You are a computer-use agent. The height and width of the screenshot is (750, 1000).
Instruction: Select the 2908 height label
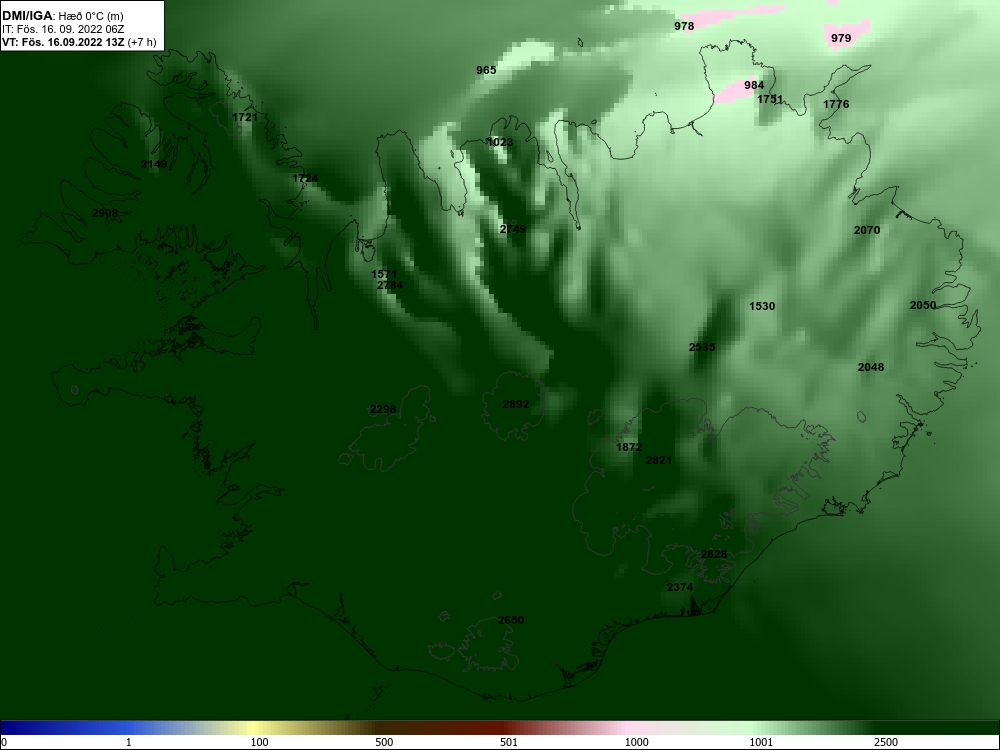tap(105, 213)
